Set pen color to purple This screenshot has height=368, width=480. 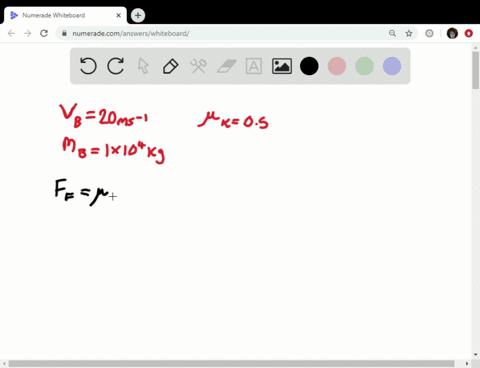point(392,66)
